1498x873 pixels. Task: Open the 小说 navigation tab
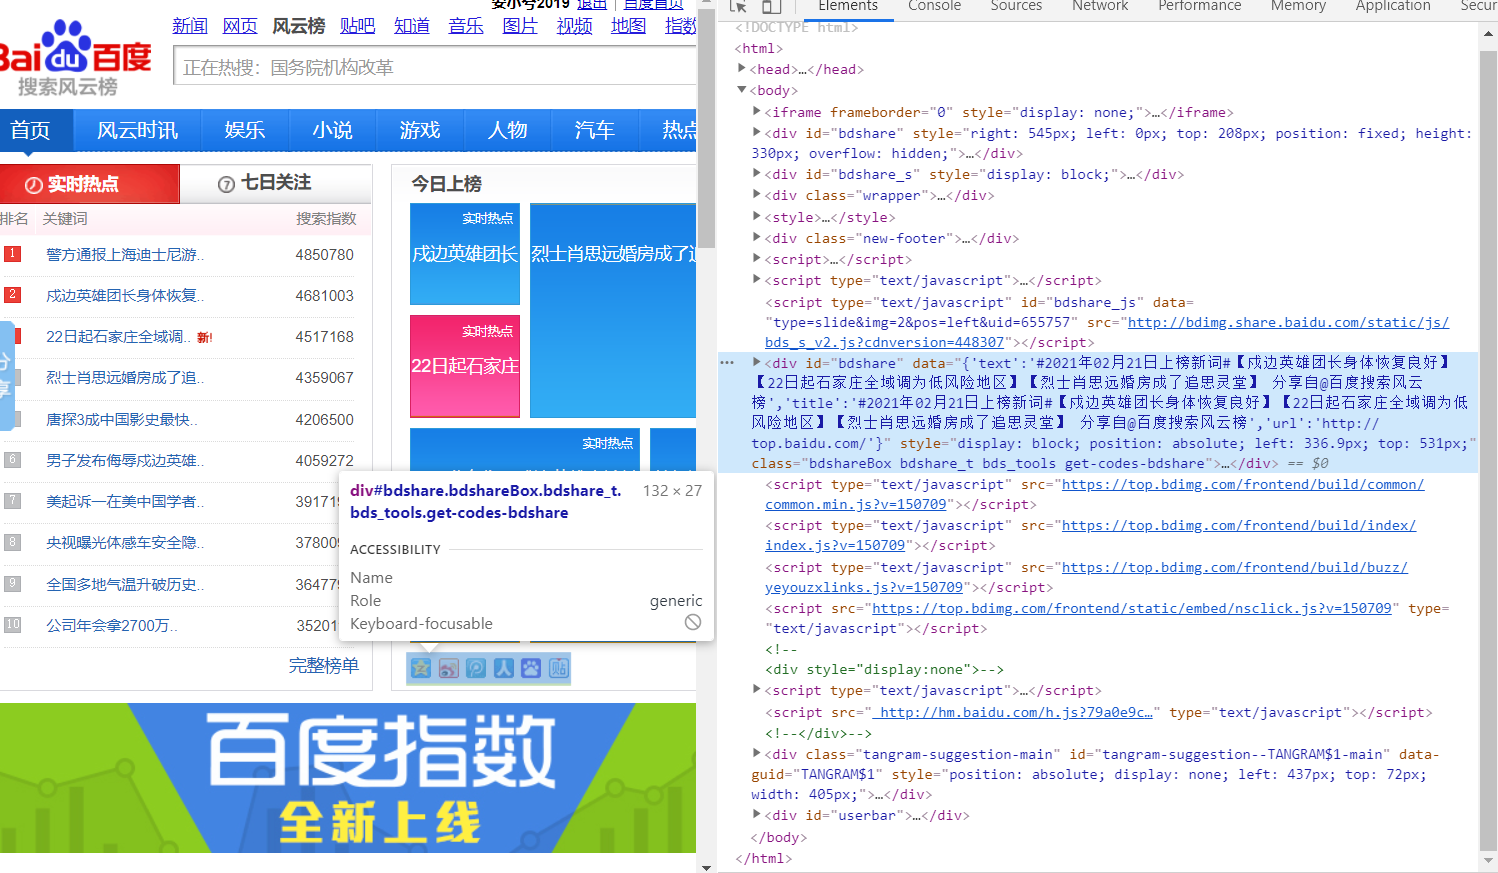(x=332, y=130)
